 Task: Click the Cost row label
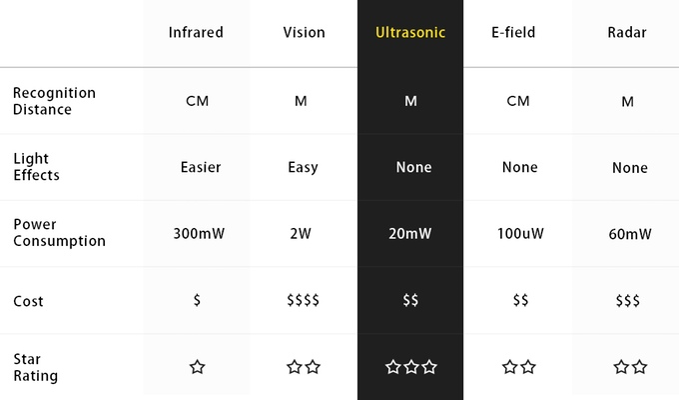point(28,301)
